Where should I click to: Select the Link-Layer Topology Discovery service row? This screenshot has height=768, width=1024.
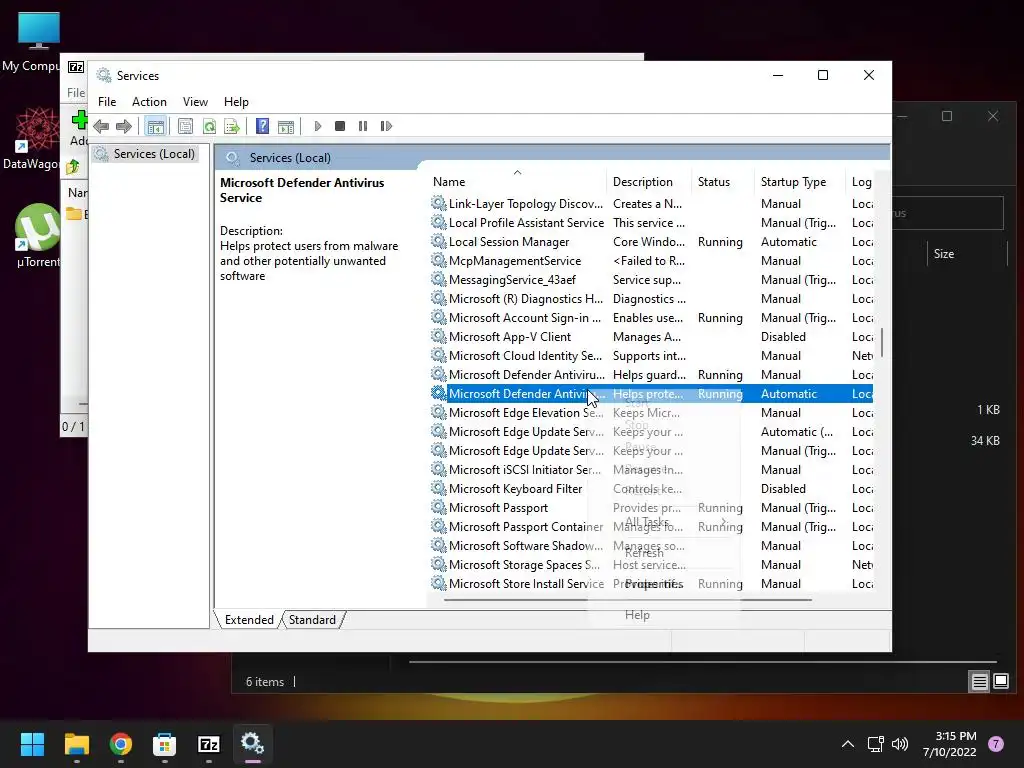click(x=652, y=204)
